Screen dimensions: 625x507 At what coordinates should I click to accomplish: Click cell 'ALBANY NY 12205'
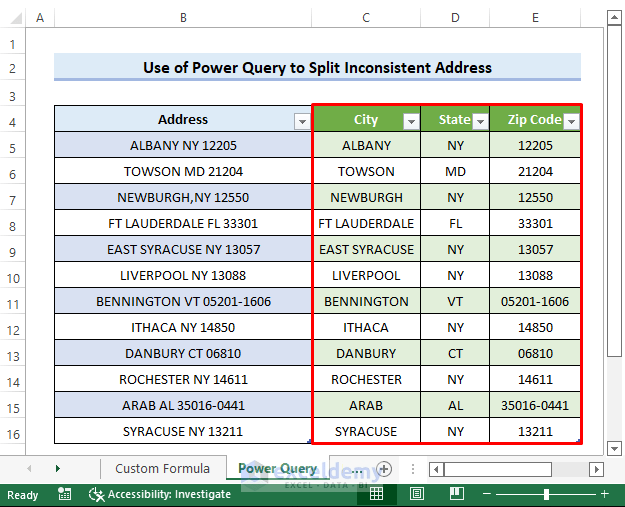(183, 145)
